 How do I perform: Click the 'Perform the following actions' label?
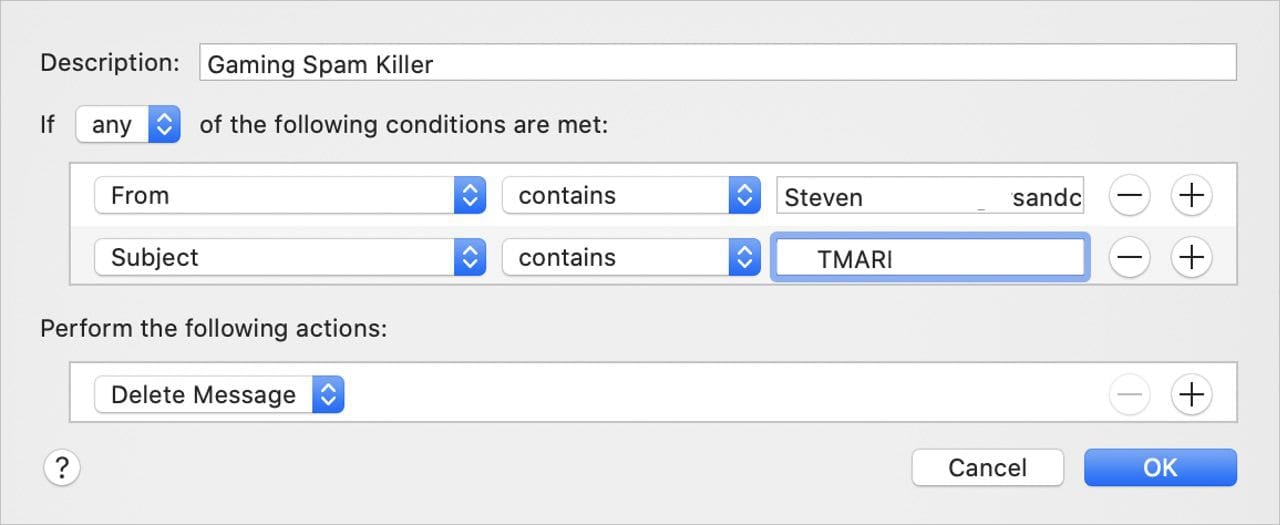[x=213, y=328]
